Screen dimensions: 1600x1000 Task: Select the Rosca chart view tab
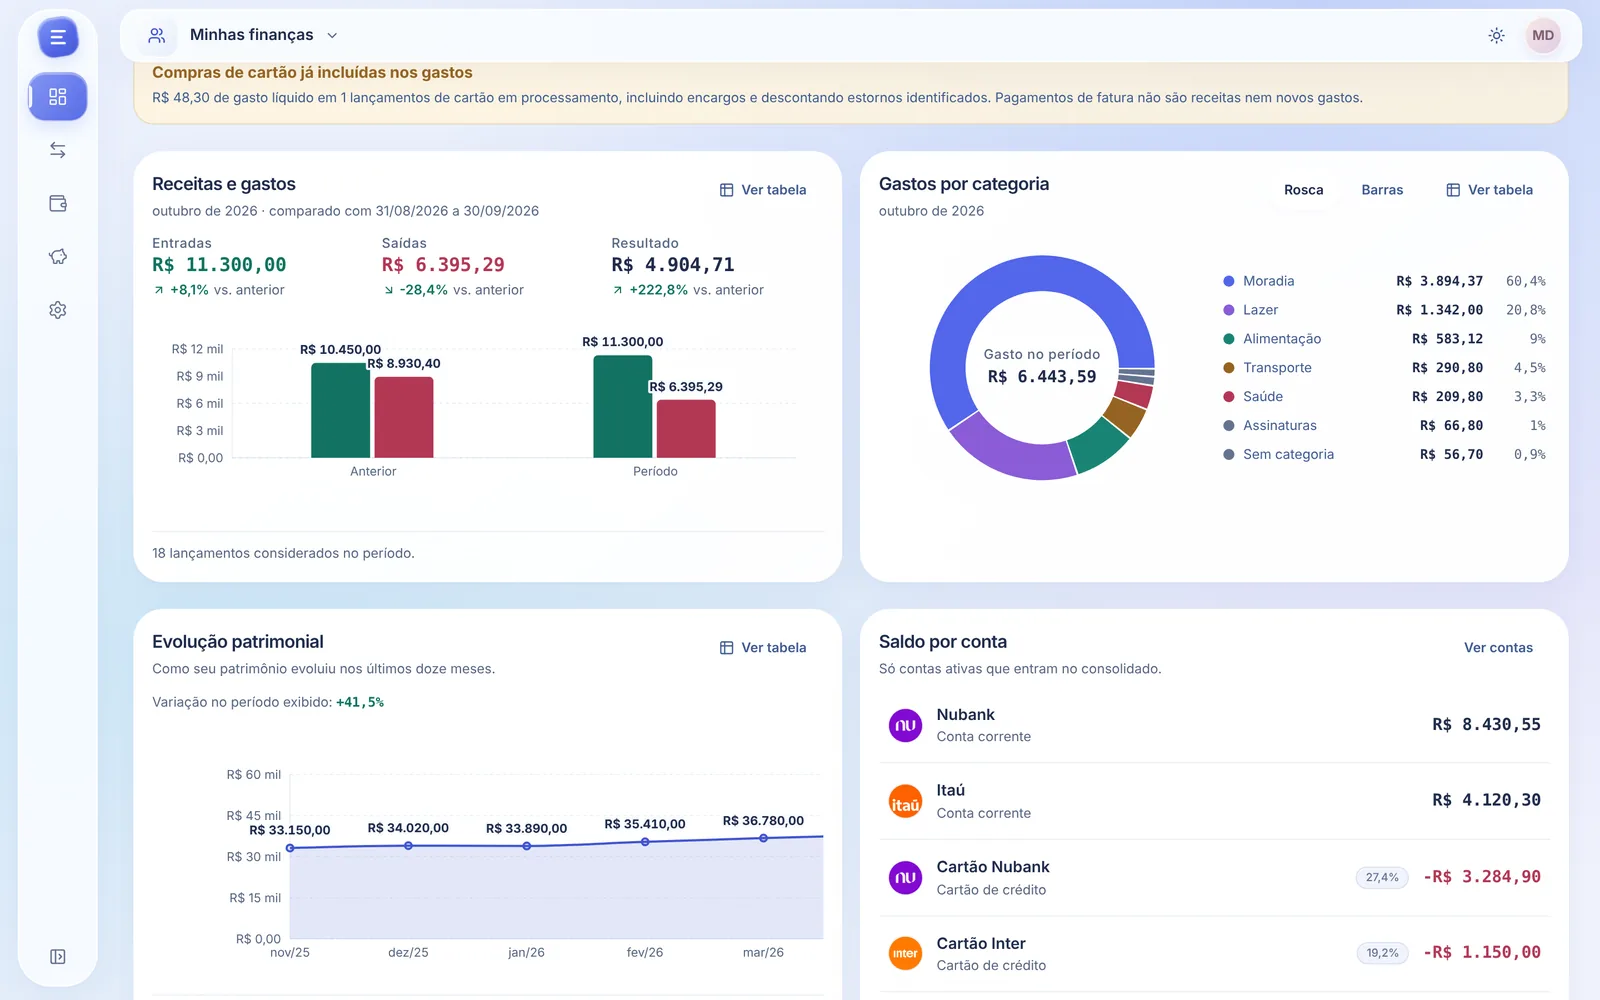[1304, 190]
